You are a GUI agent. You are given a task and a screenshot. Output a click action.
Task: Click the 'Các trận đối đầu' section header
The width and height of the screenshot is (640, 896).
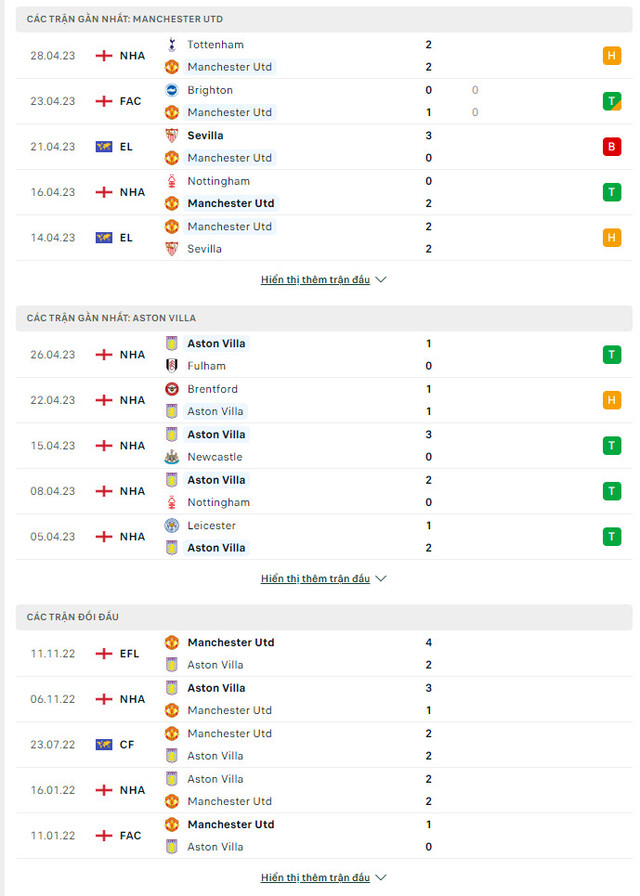(x=73, y=617)
